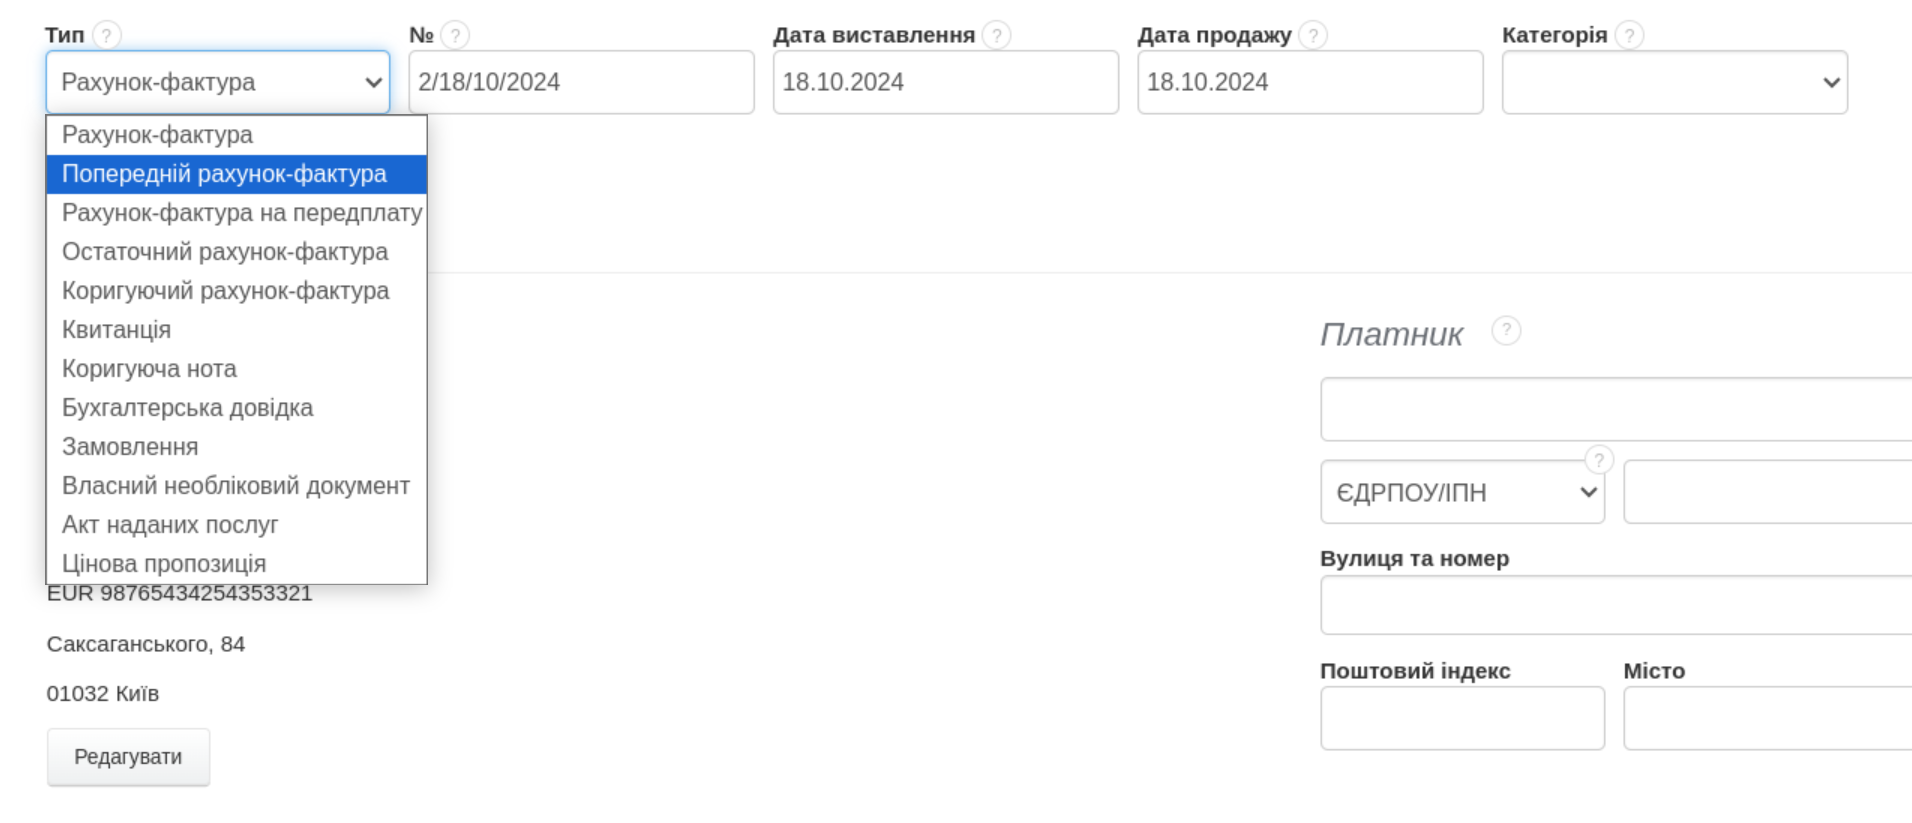Click help icon beside Дата продажу
Screen dimensions: 1912x823
click(1313, 36)
